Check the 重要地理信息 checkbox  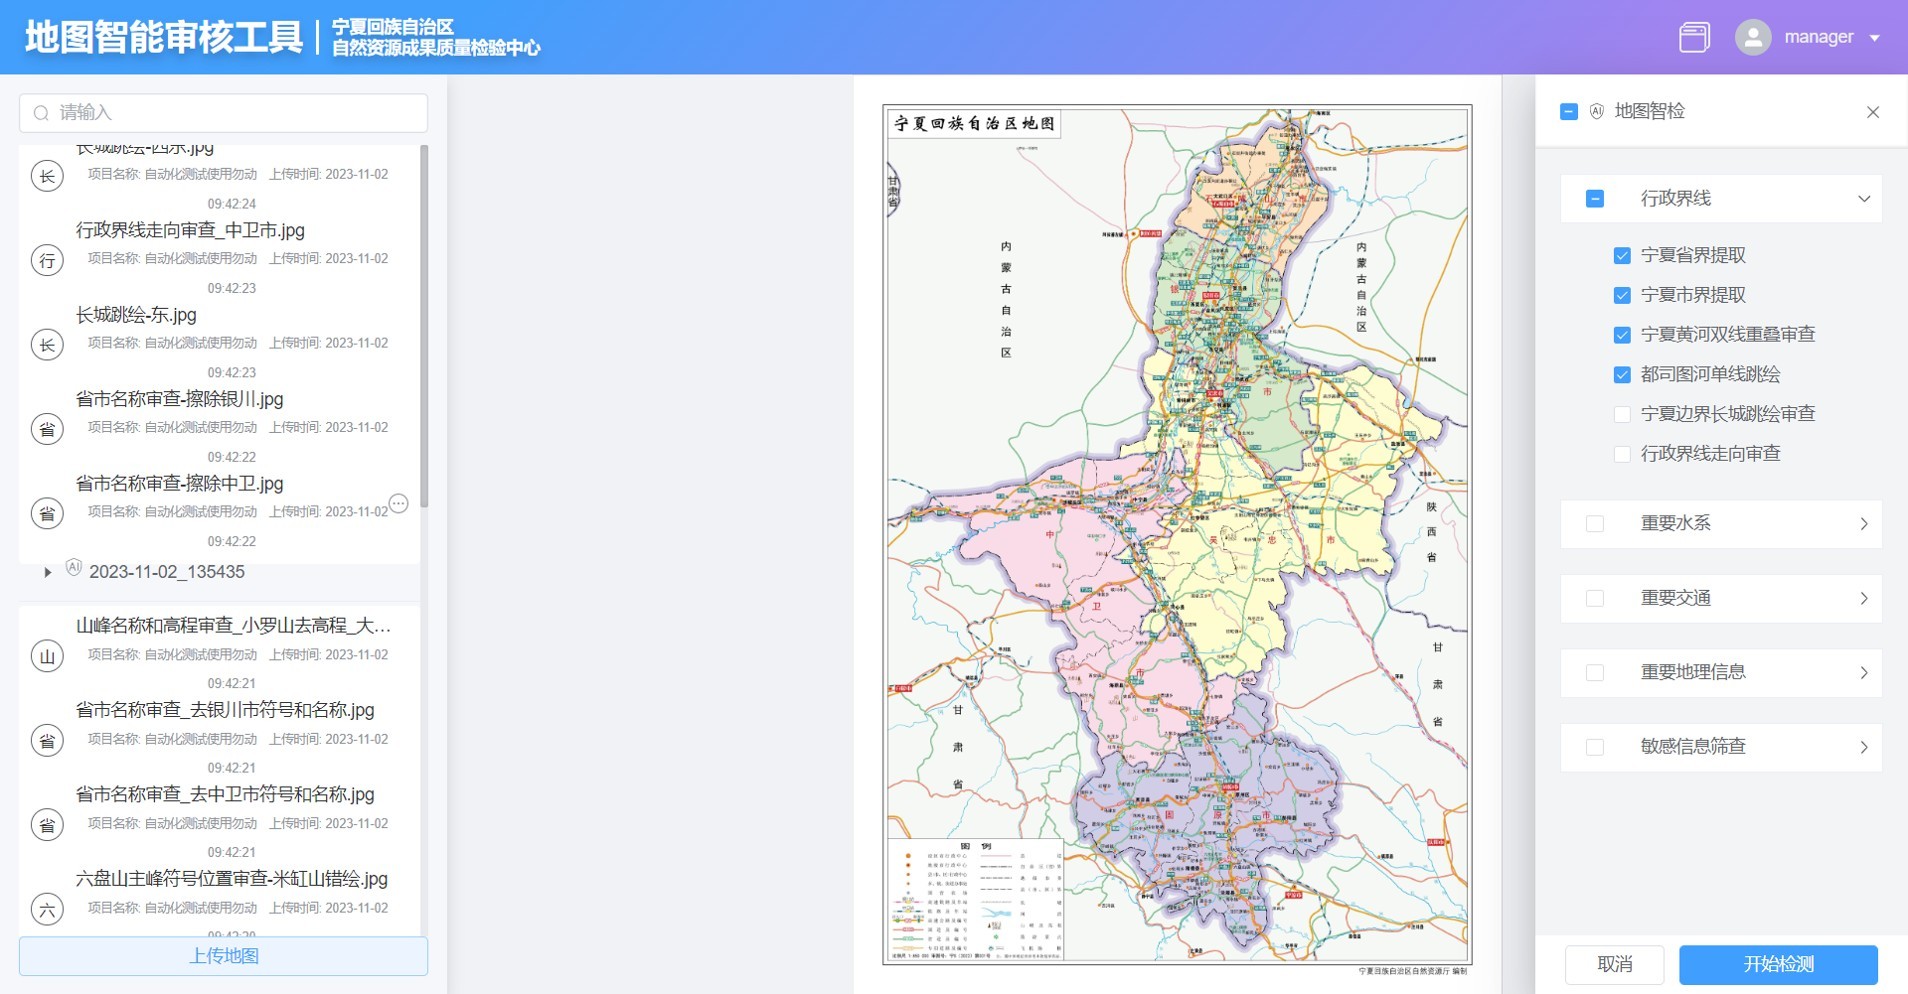coord(1595,673)
